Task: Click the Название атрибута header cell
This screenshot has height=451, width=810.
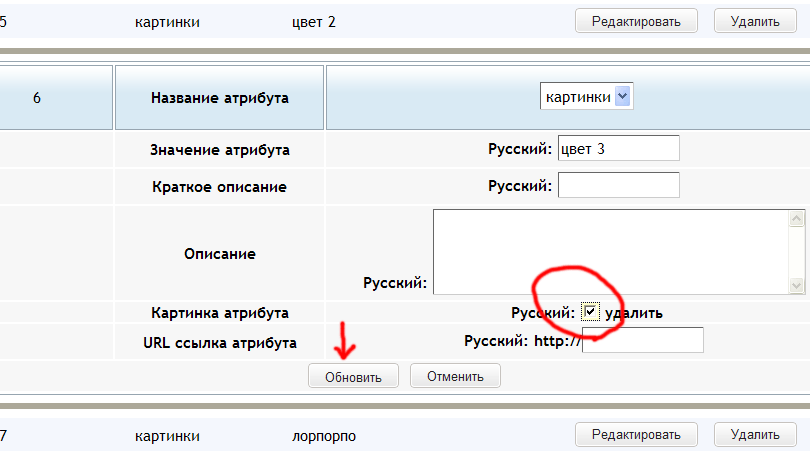Action: click(220, 98)
